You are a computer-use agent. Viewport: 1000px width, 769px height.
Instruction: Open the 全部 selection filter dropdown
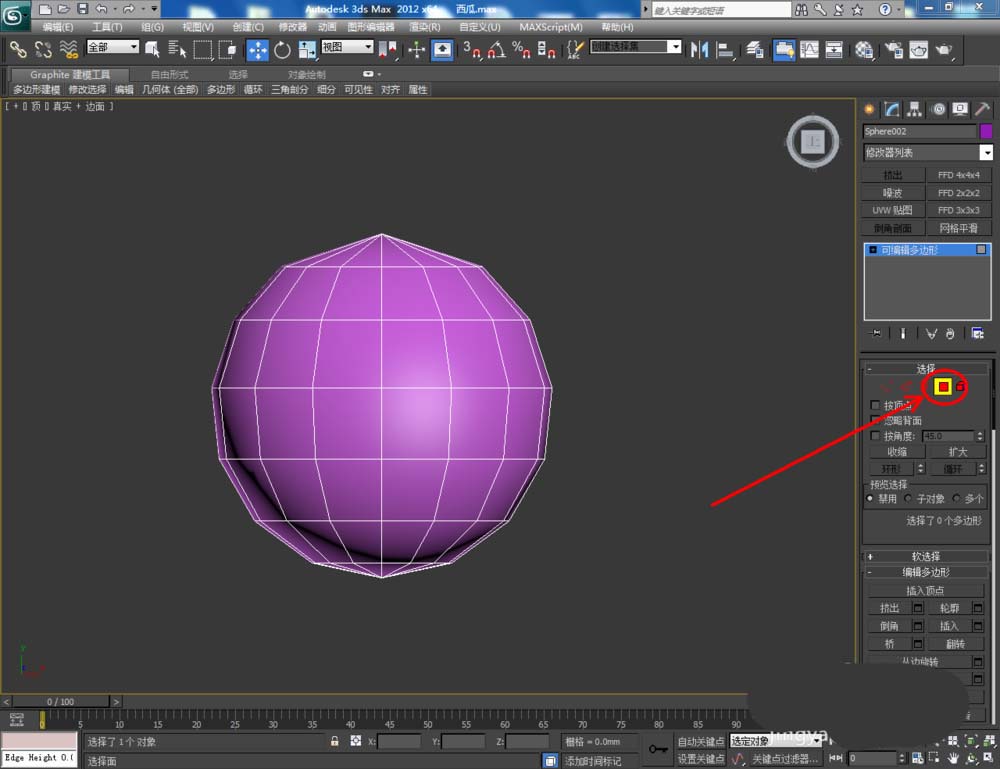[x=113, y=47]
